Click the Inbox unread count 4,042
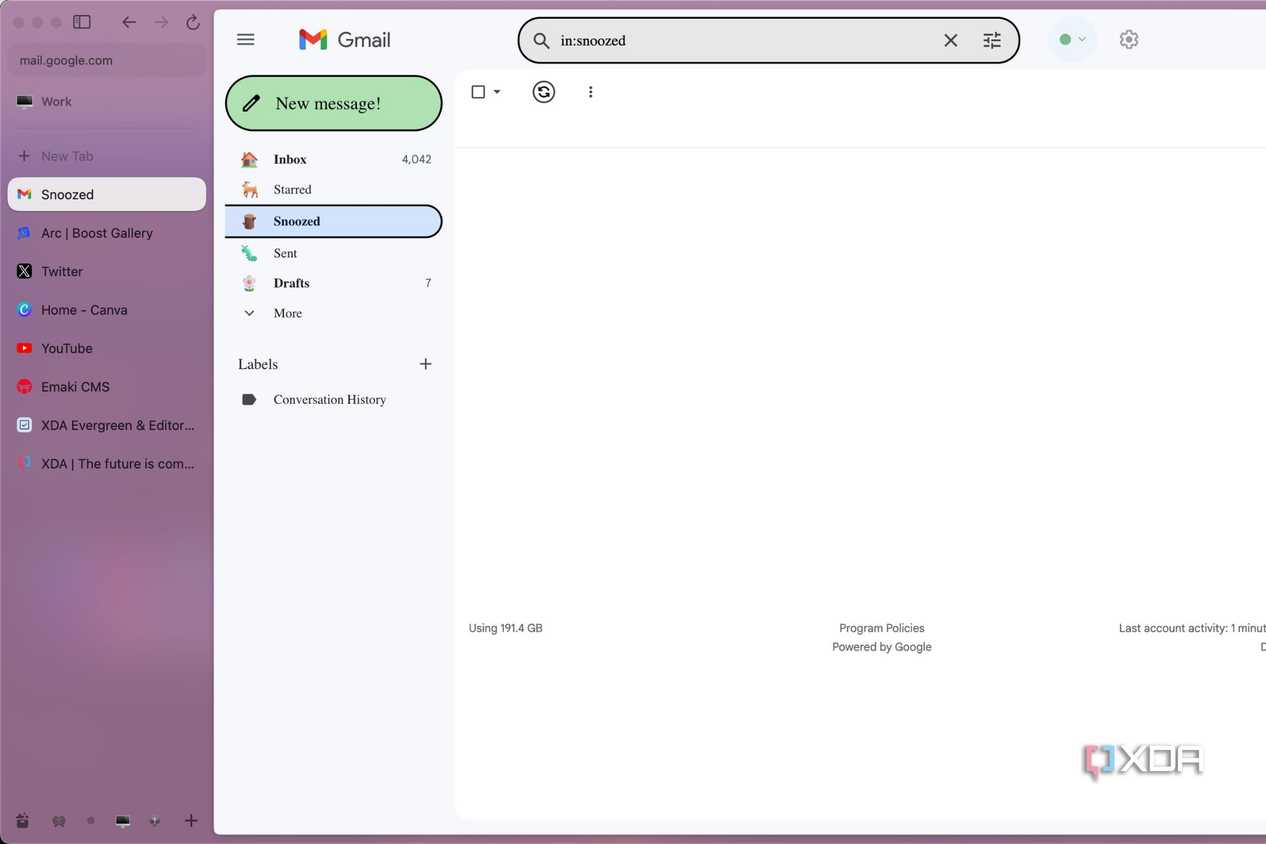This screenshot has height=844, width=1266. click(416, 159)
